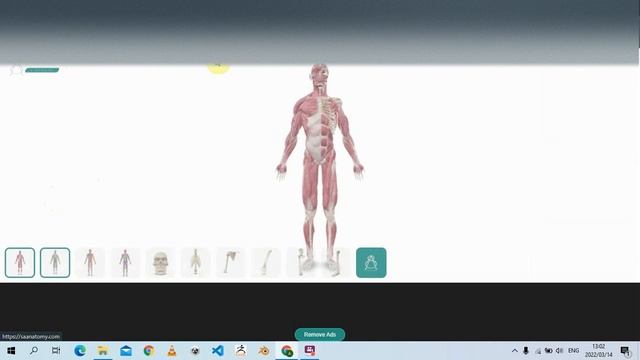Image resolution: width=640 pixels, height=360 pixels.
Task: Click the Remove Ads button
Action: (x=320, y=335)
